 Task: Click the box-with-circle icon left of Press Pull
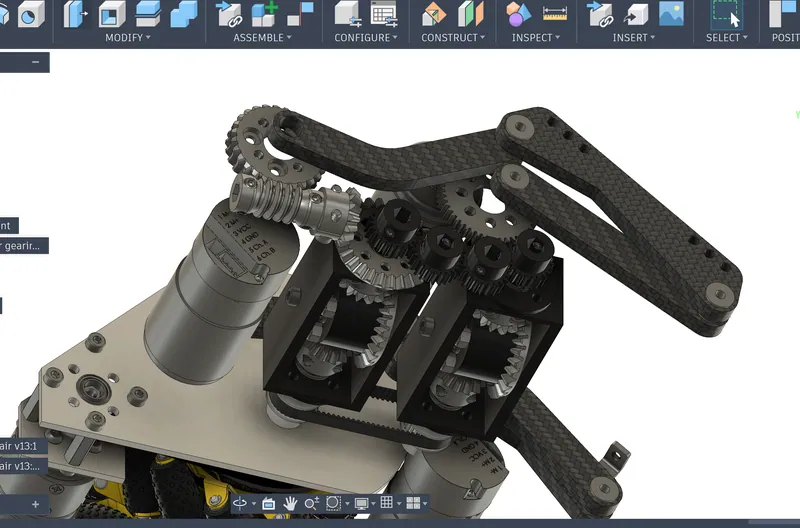(31, 14)
